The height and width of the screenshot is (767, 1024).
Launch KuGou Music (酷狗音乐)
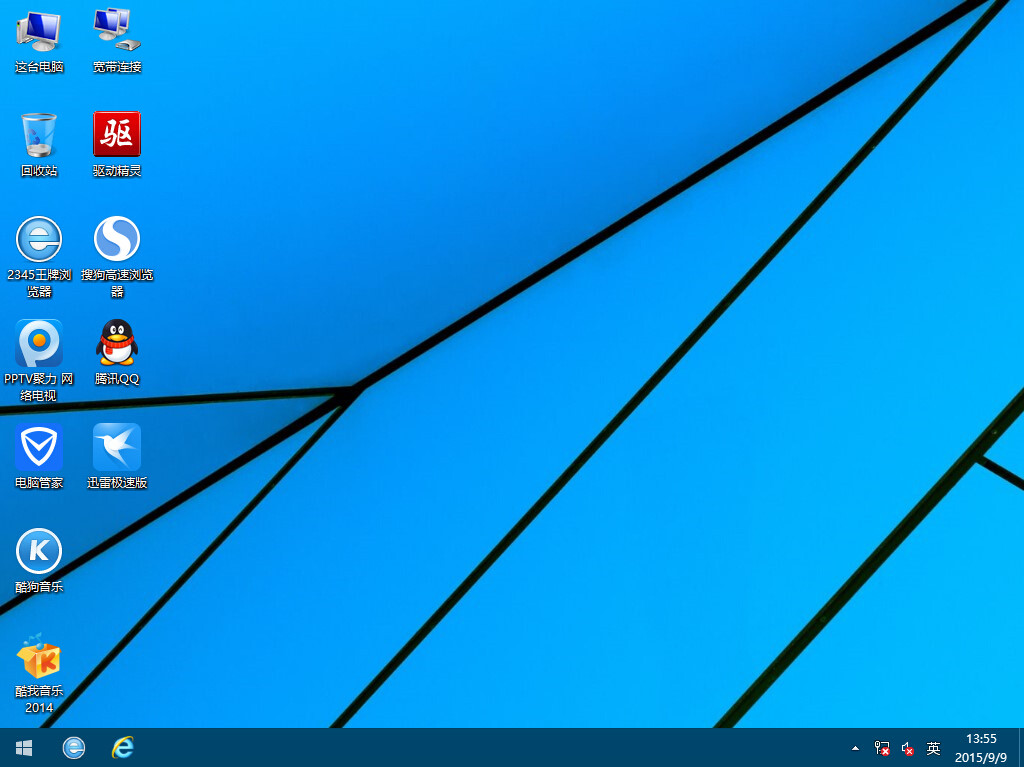pyautogui.click(x=38, y=551)
